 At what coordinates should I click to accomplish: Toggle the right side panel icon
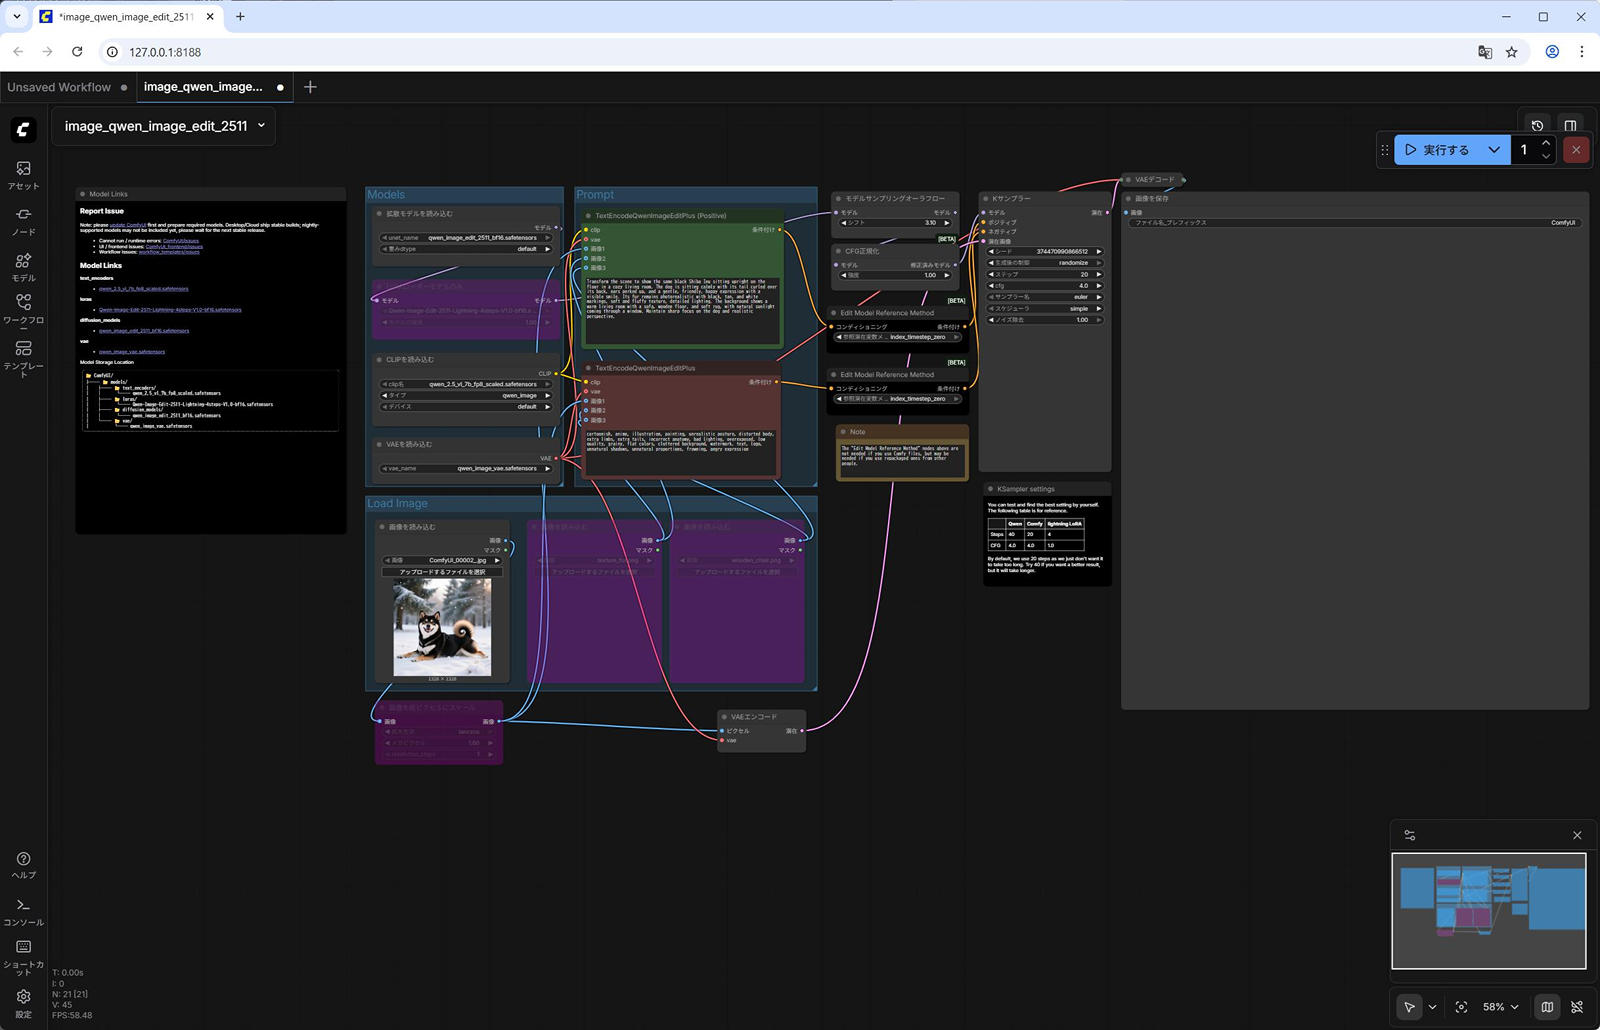pos(1571,126)
